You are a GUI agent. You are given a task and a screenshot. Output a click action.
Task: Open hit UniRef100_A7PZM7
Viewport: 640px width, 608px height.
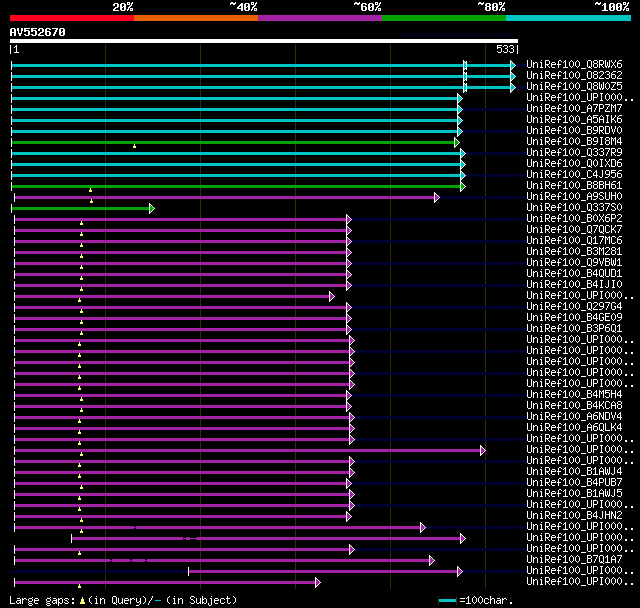click(x=574, y=109)
